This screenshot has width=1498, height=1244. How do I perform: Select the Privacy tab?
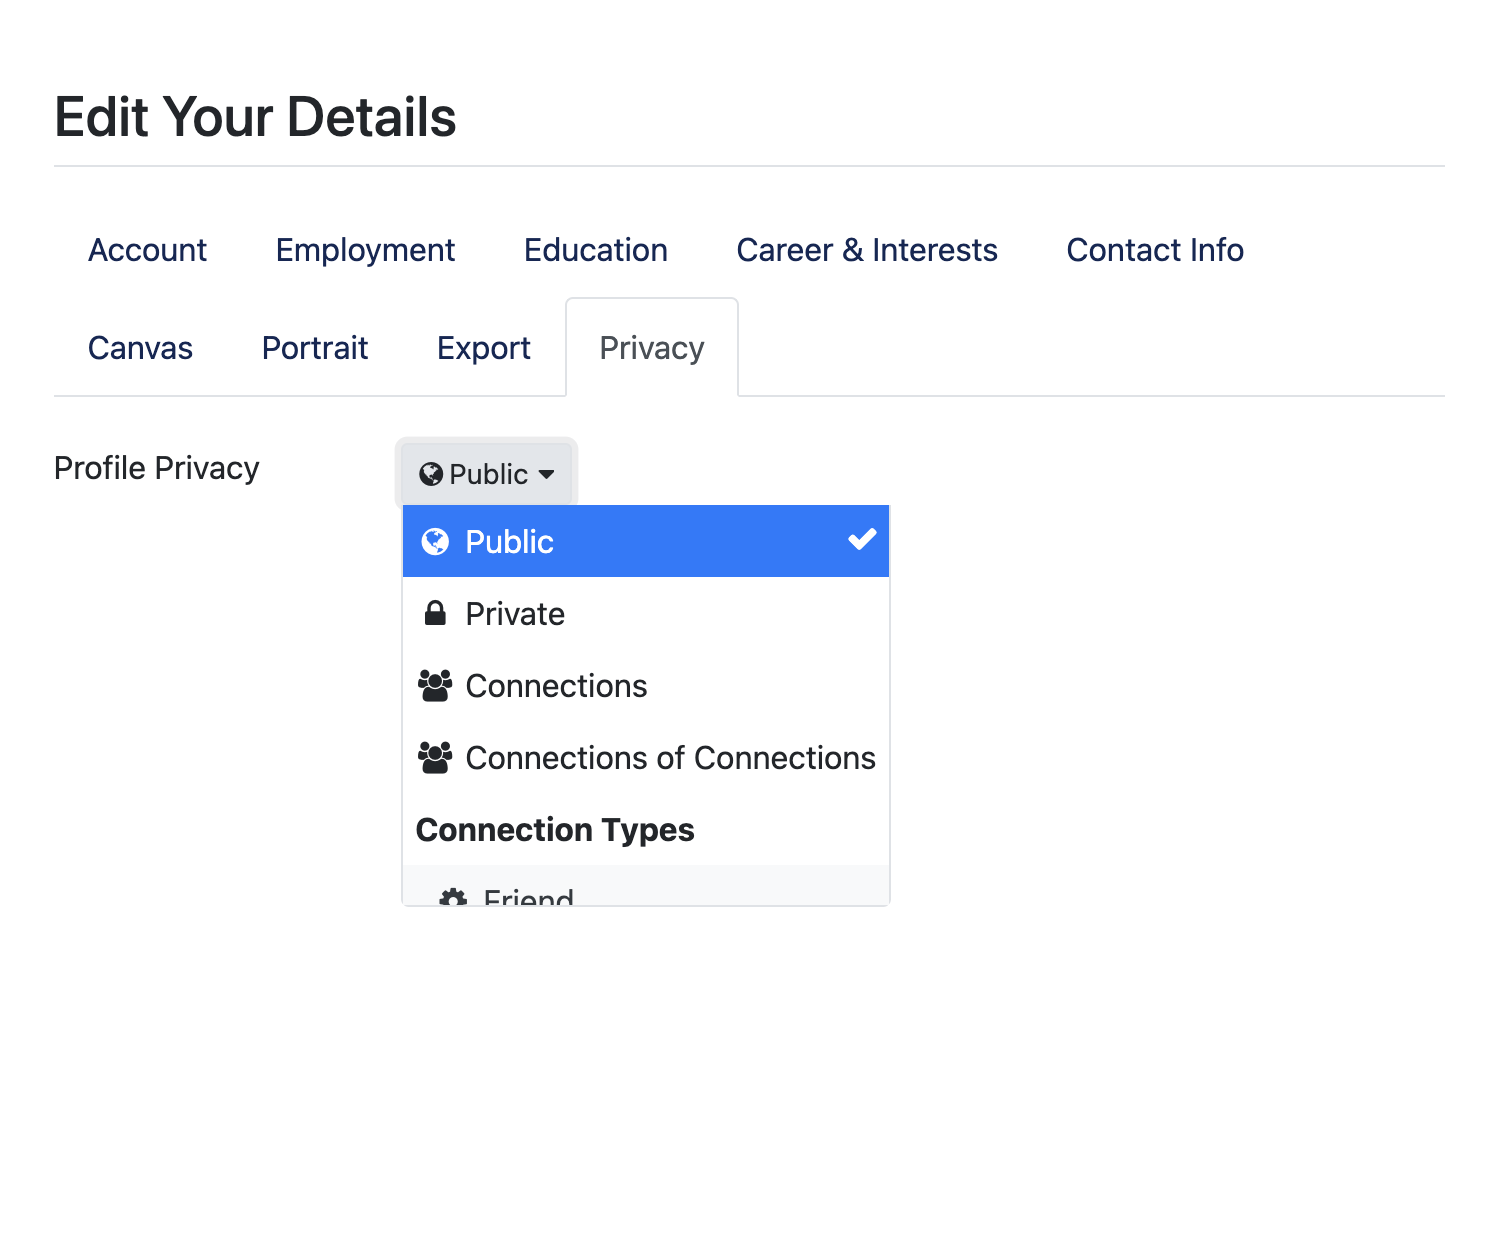coord(652,347)
